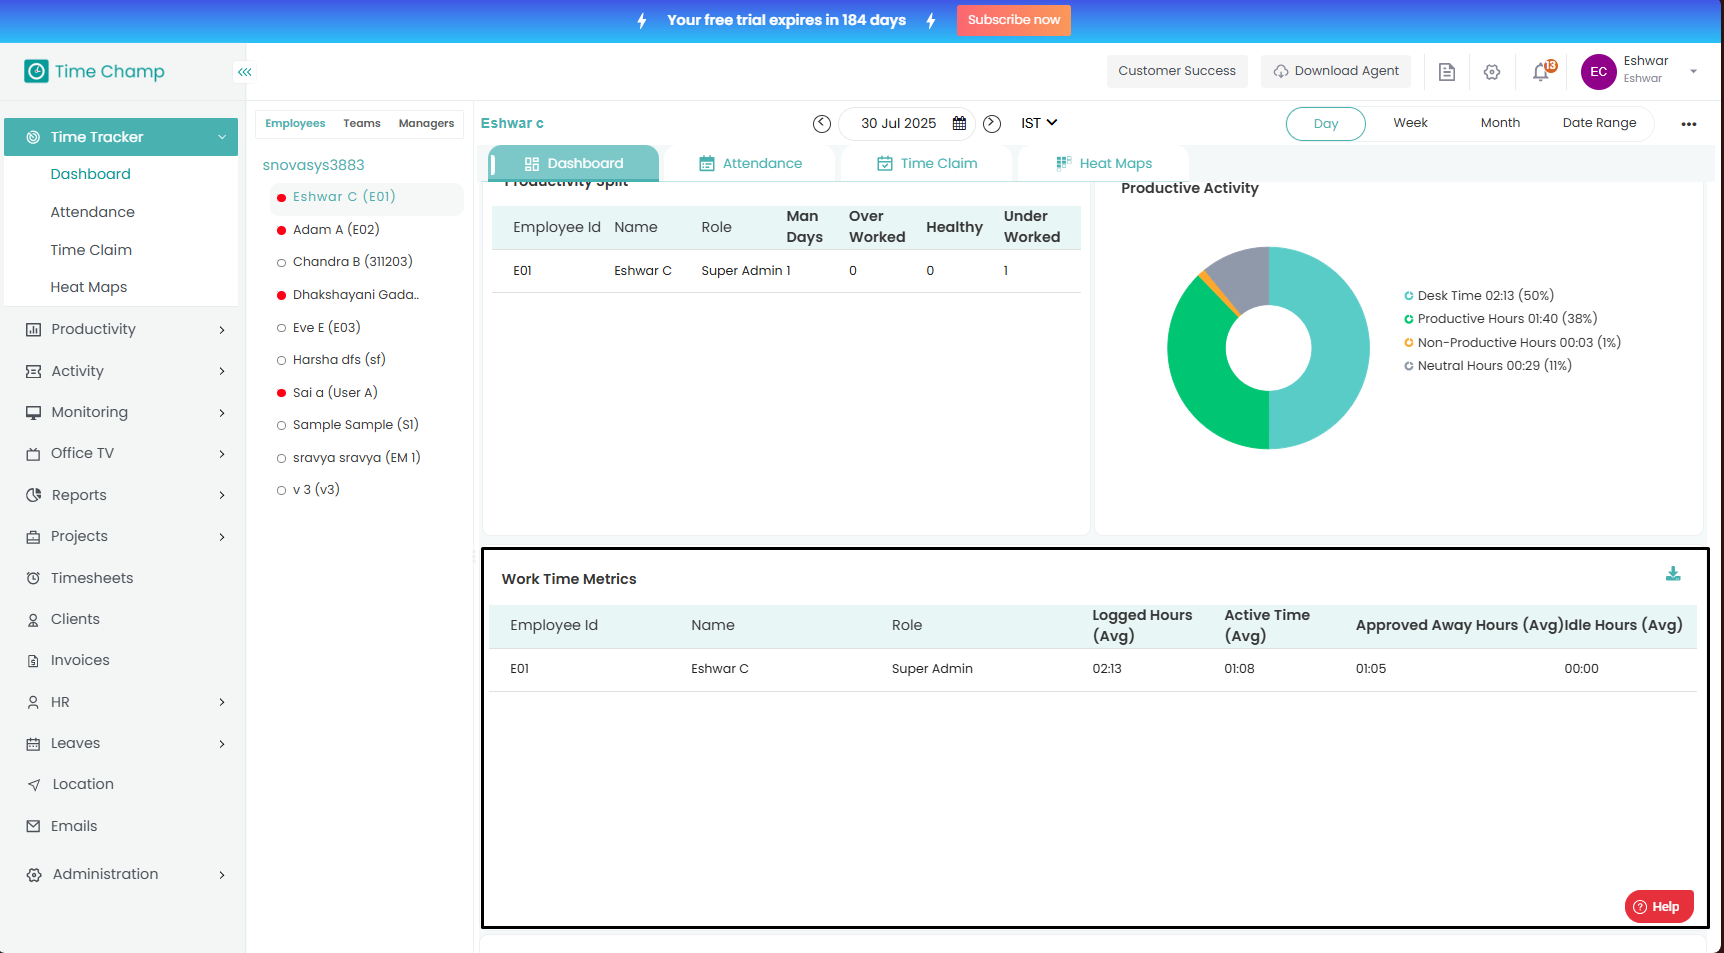Collapse the sidebar with double-chevron icon
This screenshot has width=1724, height=953.
coord(244,72)
